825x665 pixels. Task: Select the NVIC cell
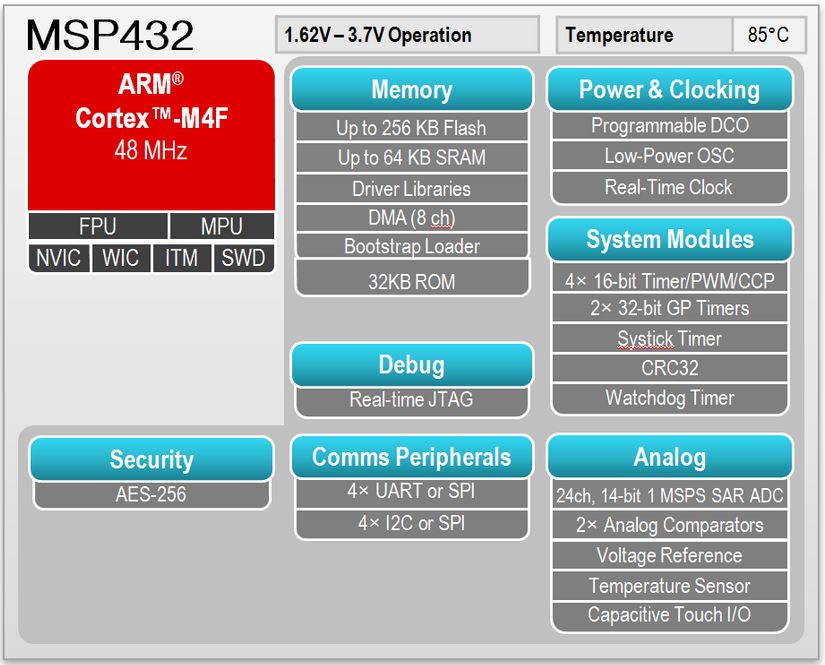[x=58, y=258]
